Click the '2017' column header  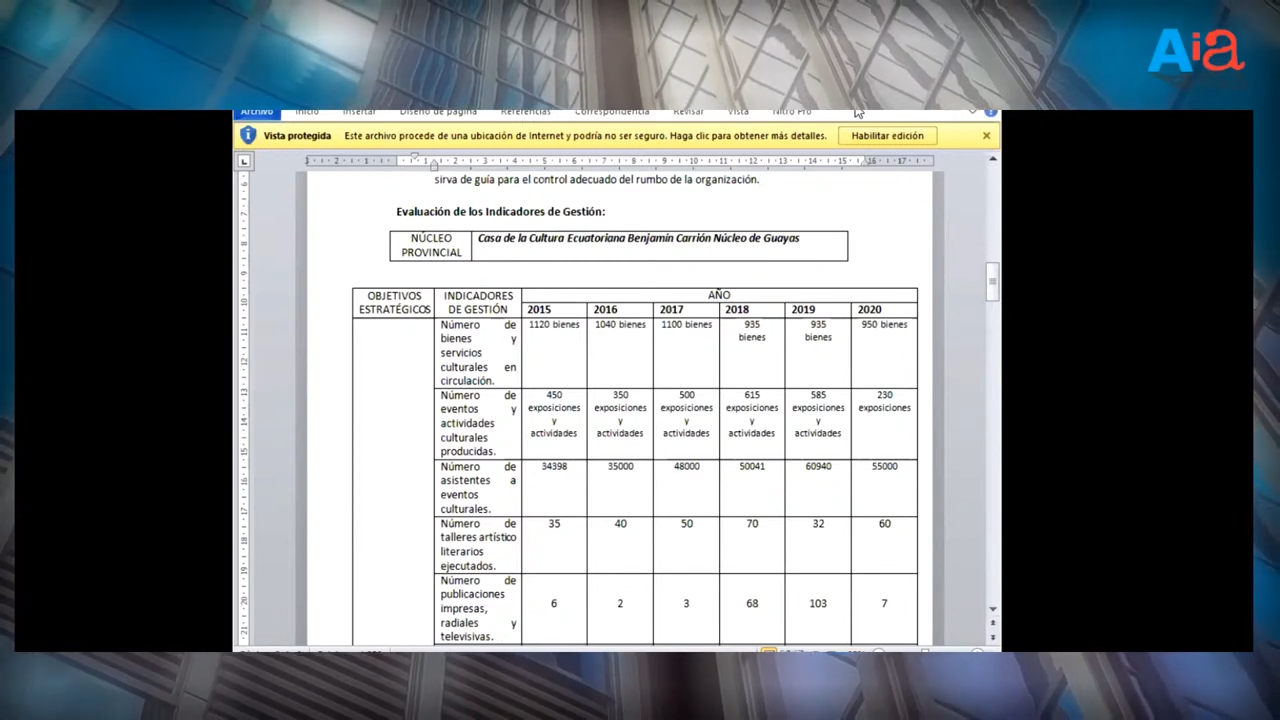click(686, 310)
